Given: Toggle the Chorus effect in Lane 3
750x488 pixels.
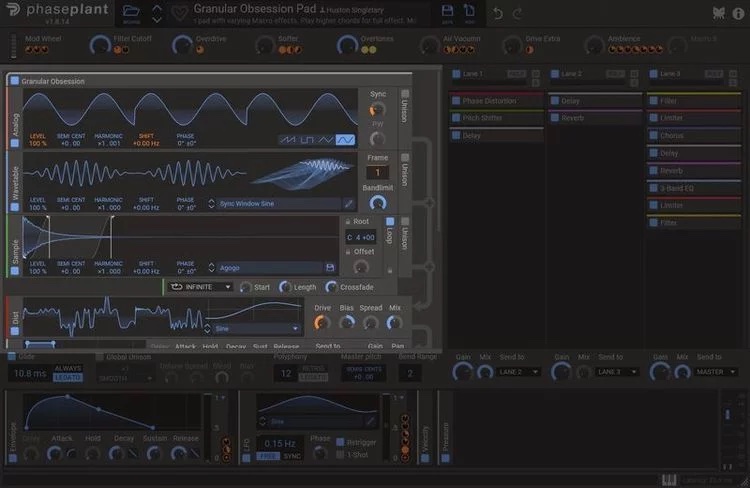Looking at the screenshot, I should point(653,135).
